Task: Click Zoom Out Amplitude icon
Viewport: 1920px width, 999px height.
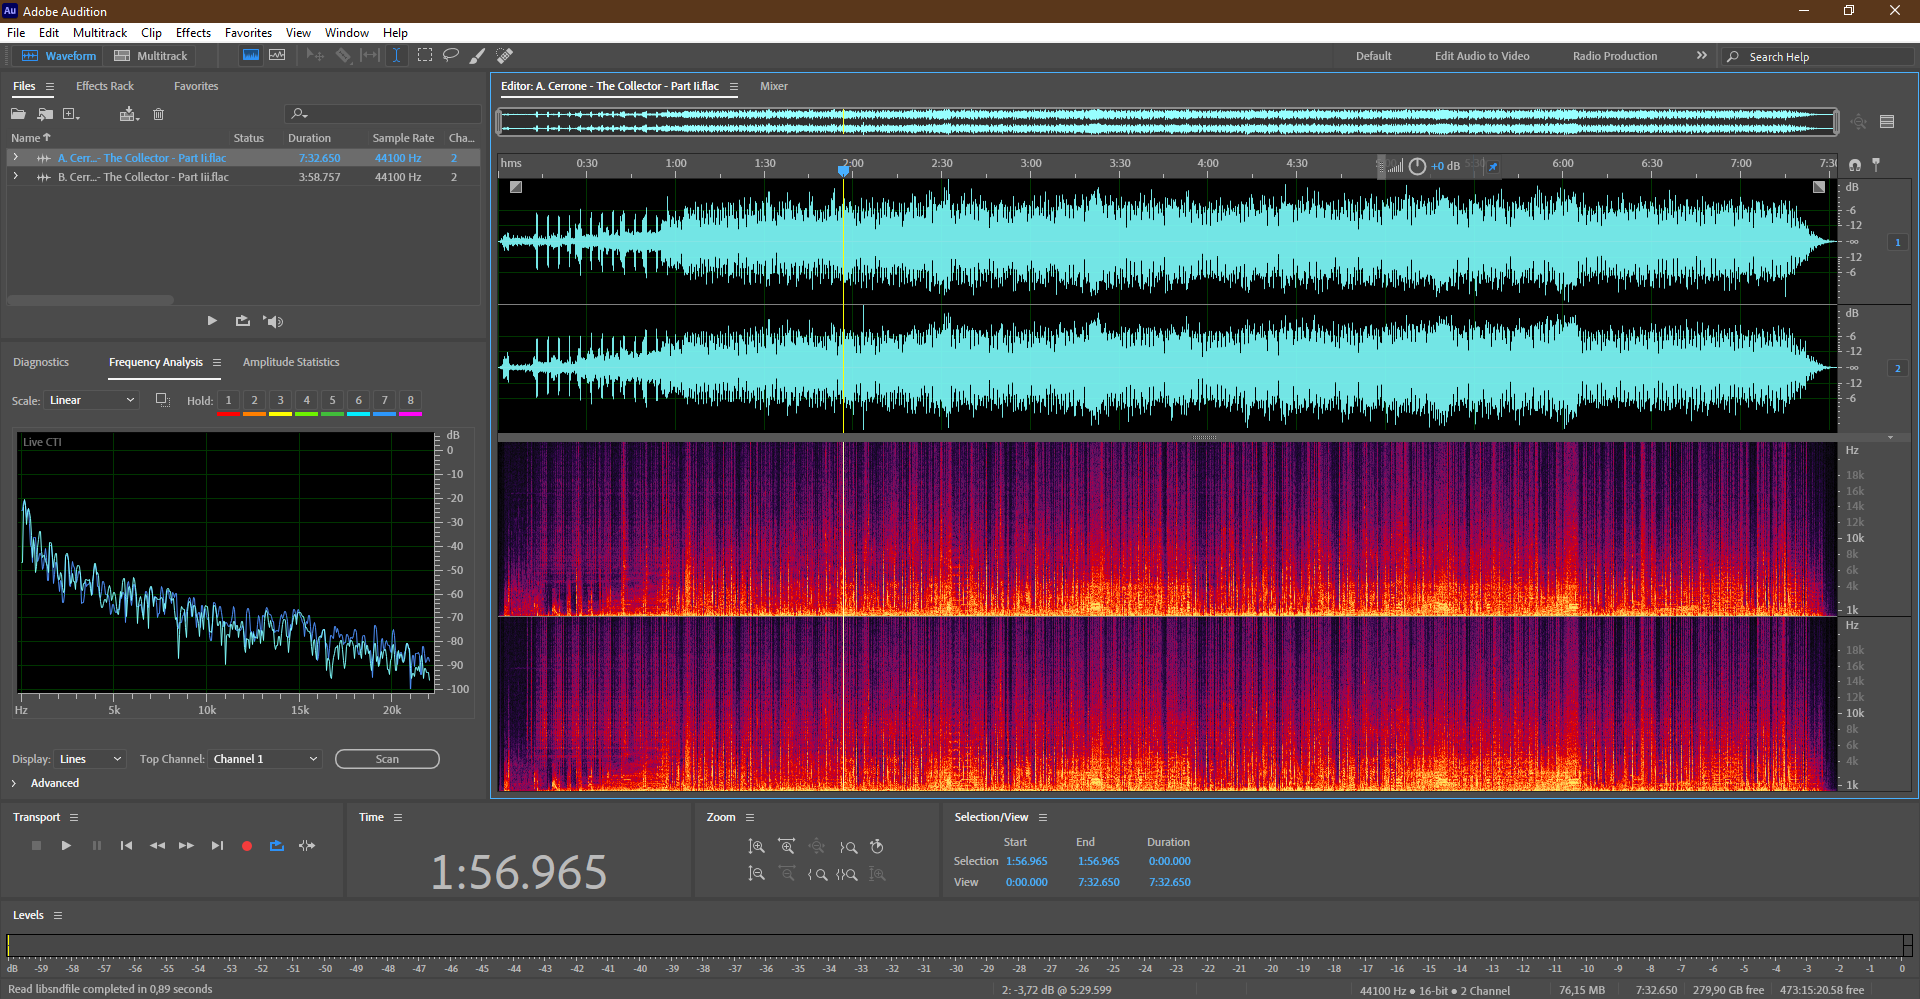Action: [757, 874]
